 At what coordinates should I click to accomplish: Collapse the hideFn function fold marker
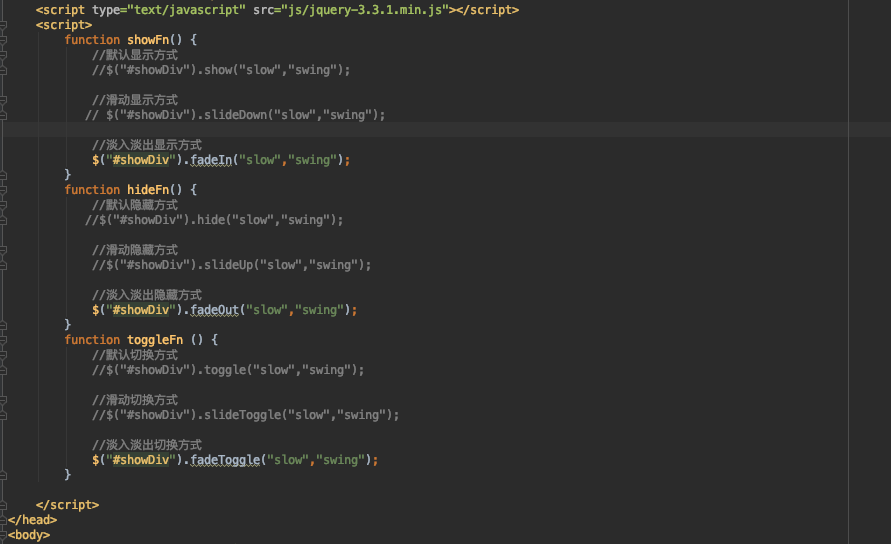click(3, 190)
